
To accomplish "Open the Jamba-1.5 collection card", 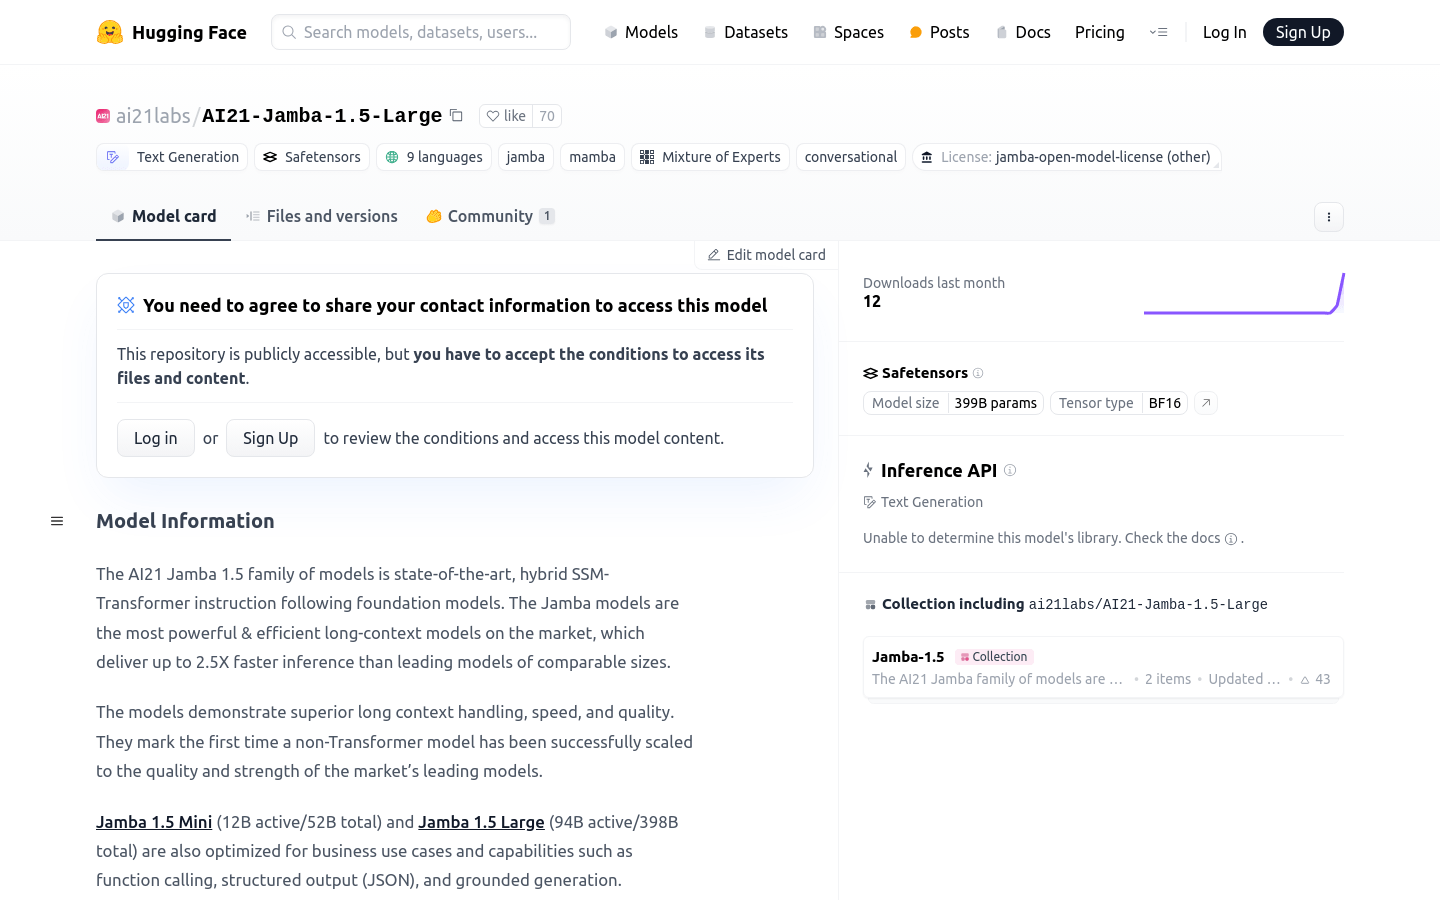I will coord(1103,667).
